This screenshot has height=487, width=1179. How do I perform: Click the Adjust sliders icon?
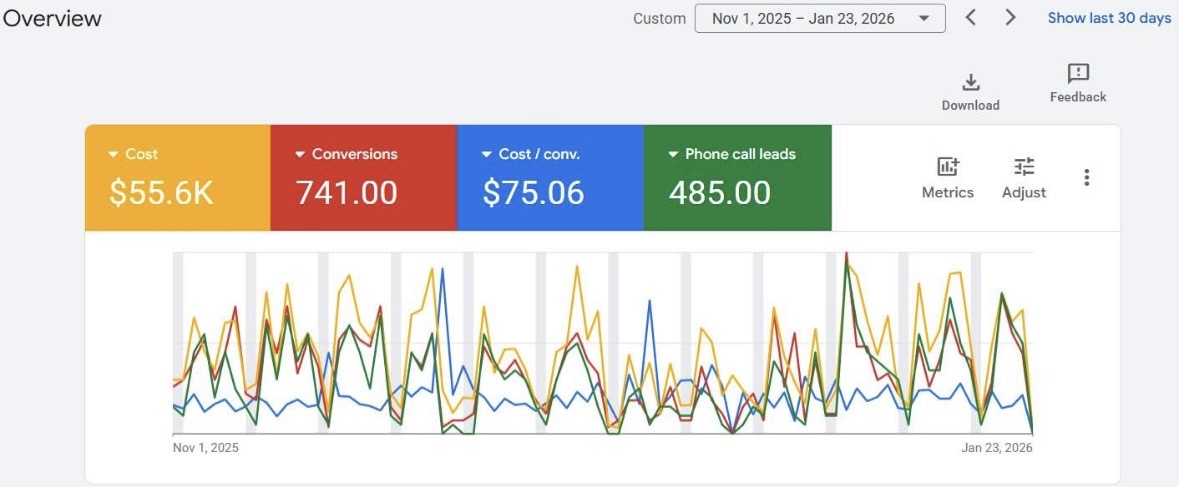pyautogui.click(x=1024, y=167)
